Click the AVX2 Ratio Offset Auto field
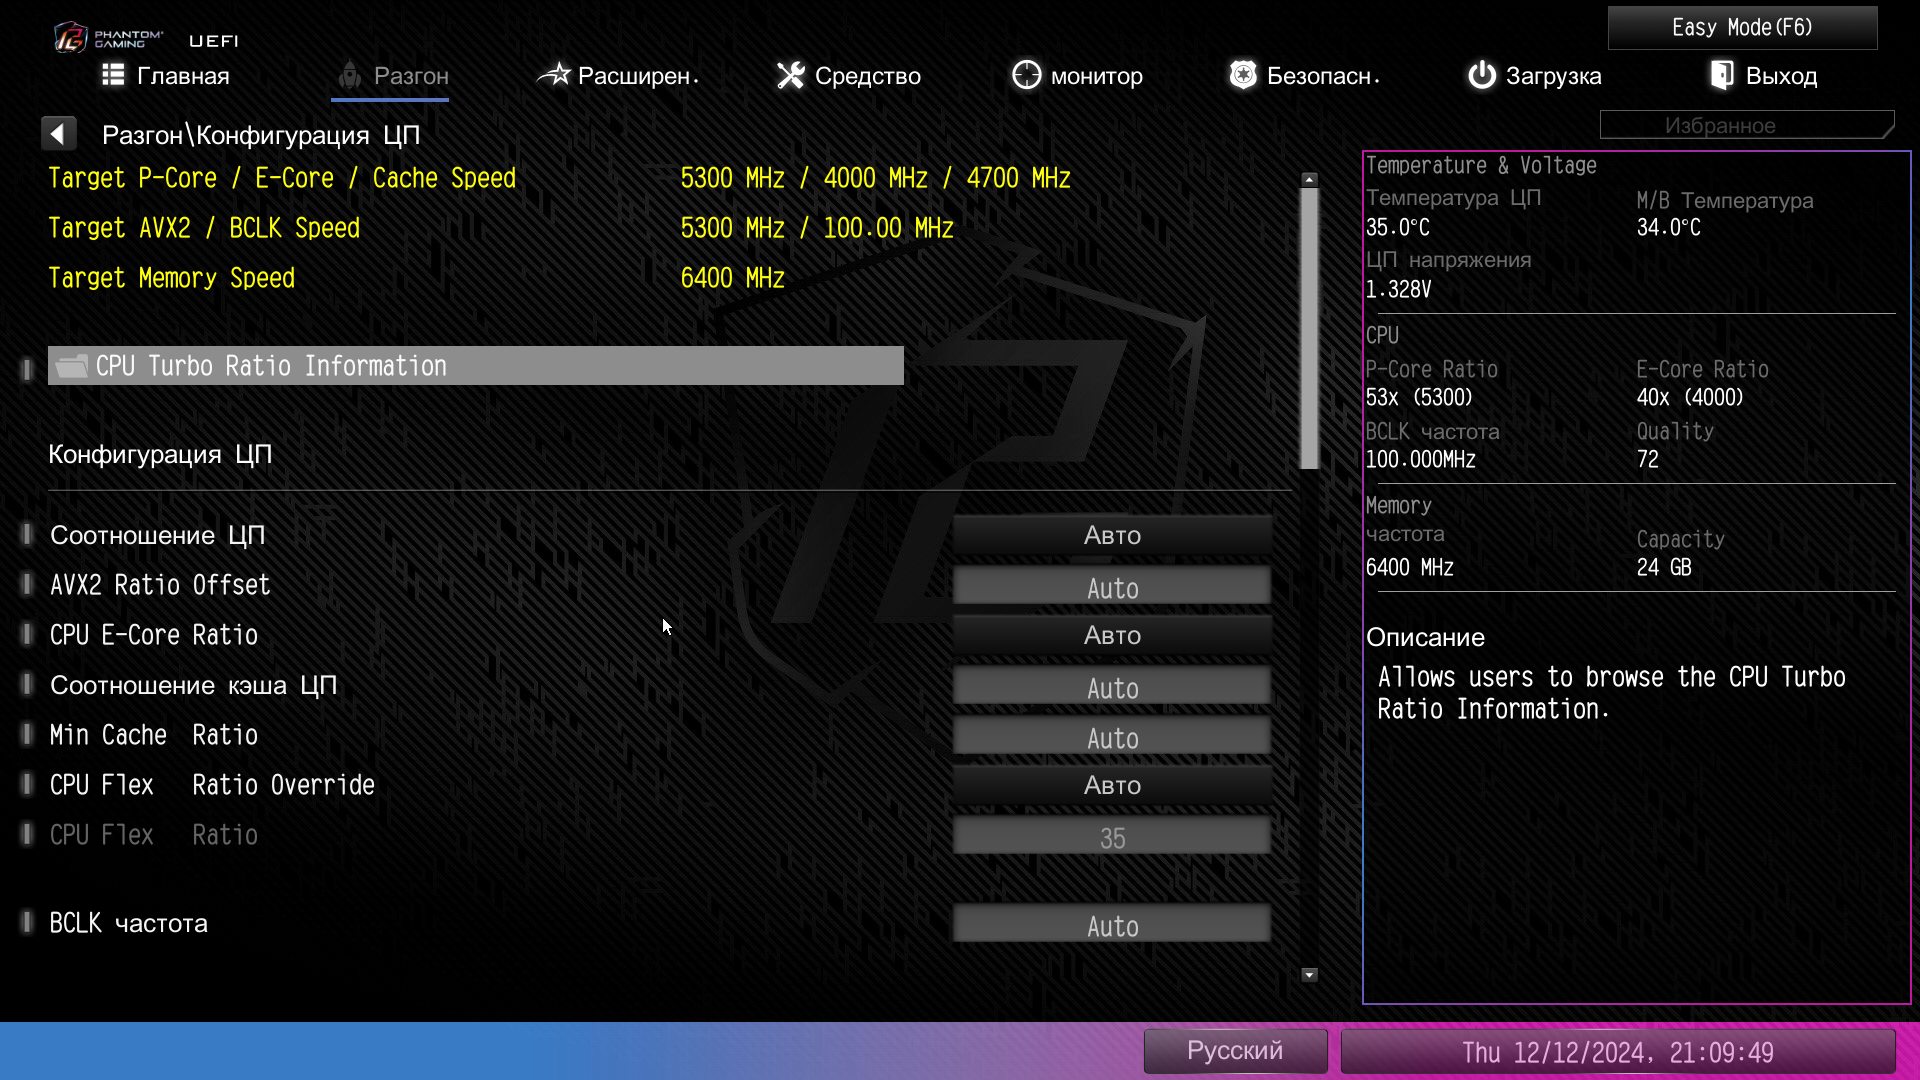 pyautogui.click(x=1111, y=587)
